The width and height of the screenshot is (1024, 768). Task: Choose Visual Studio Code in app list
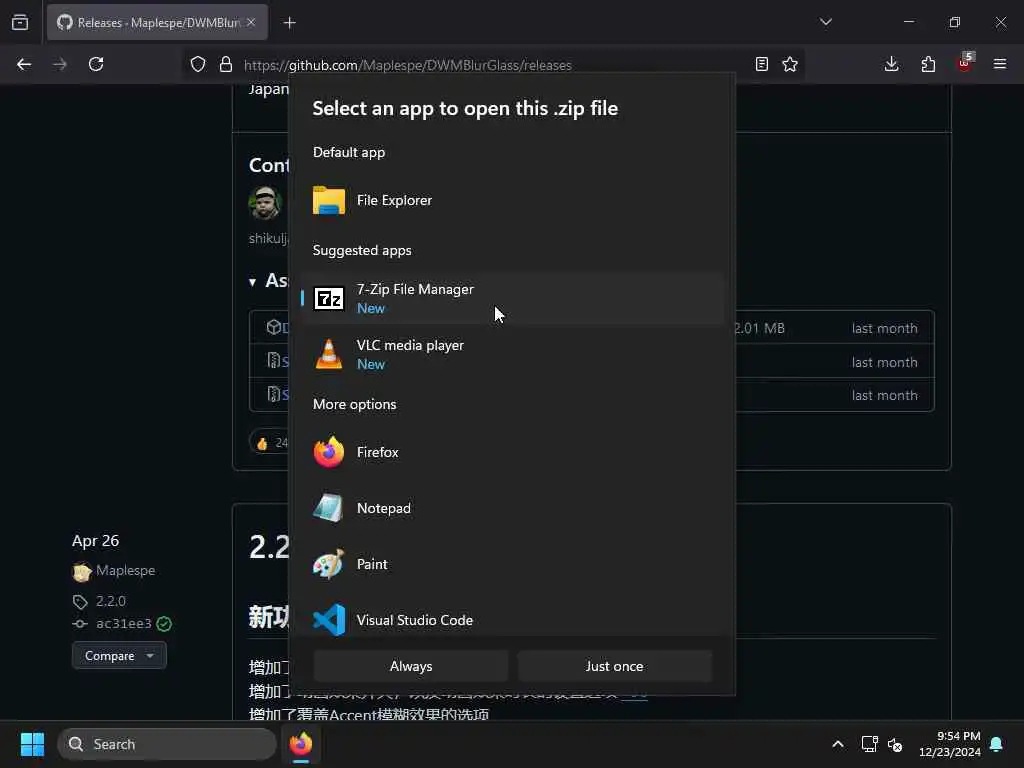coord(512,620)
